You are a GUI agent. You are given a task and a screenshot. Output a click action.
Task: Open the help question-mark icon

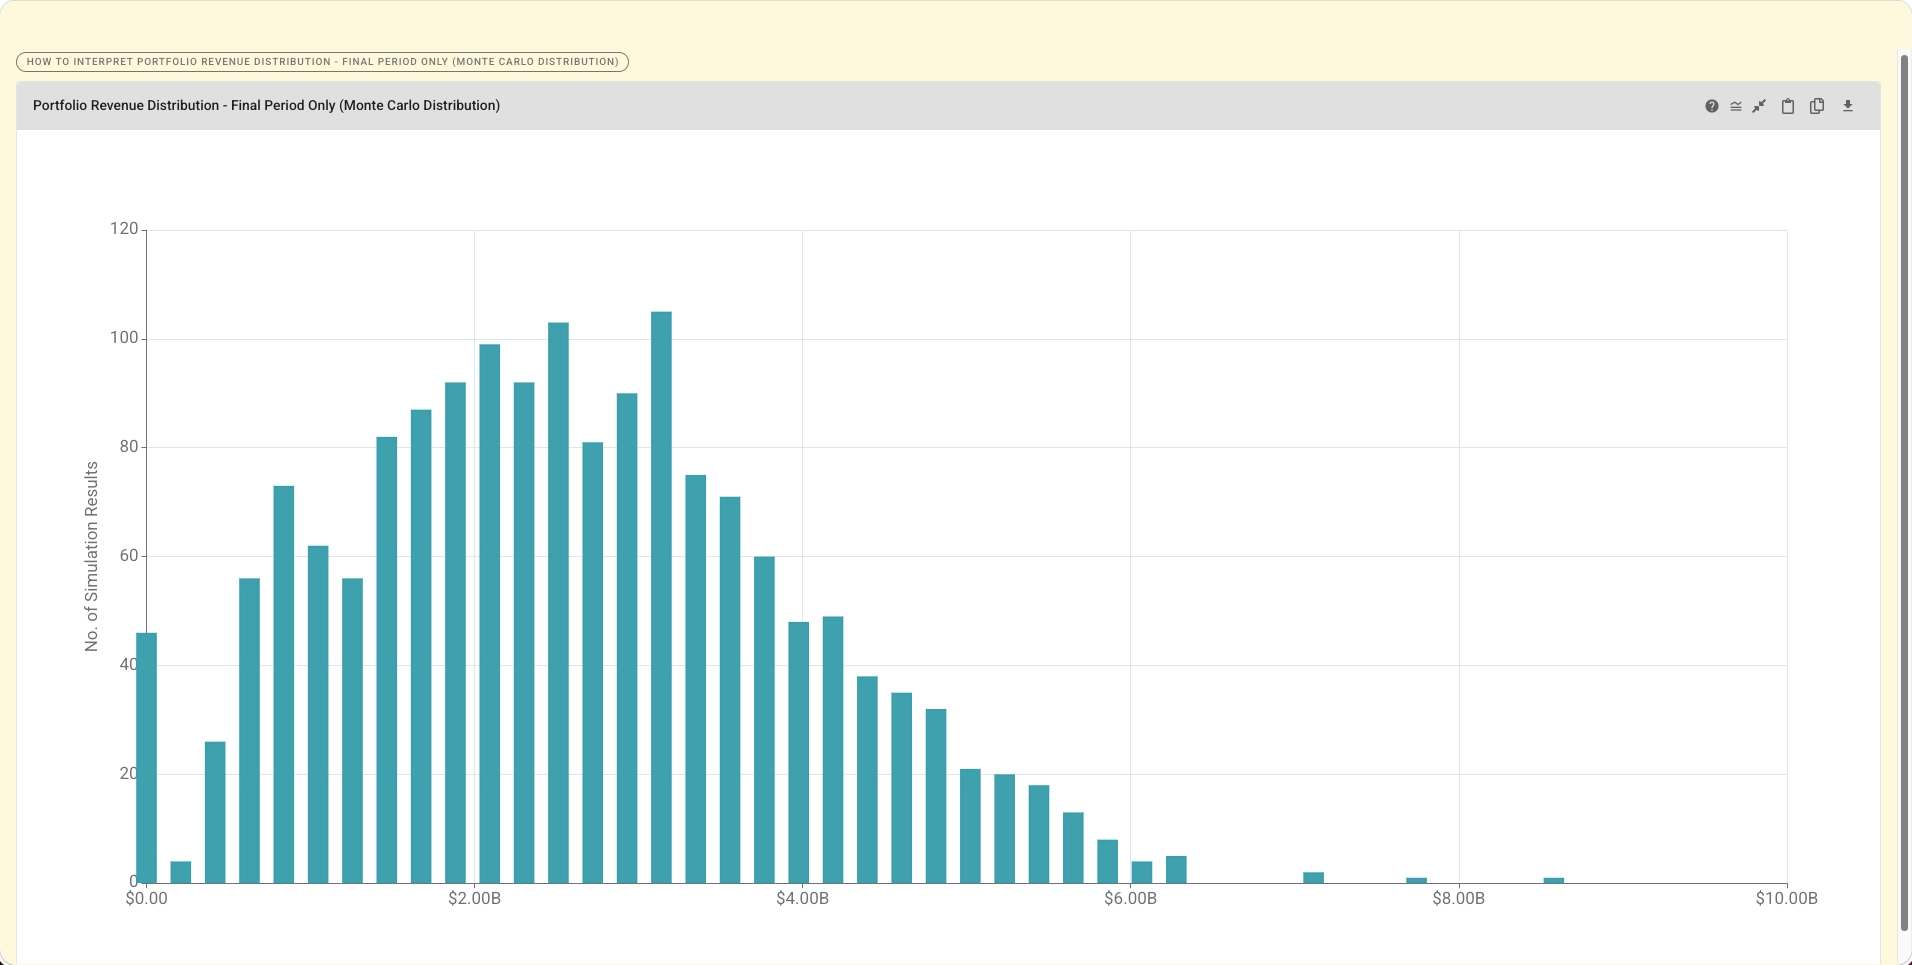coord(1712,106)
